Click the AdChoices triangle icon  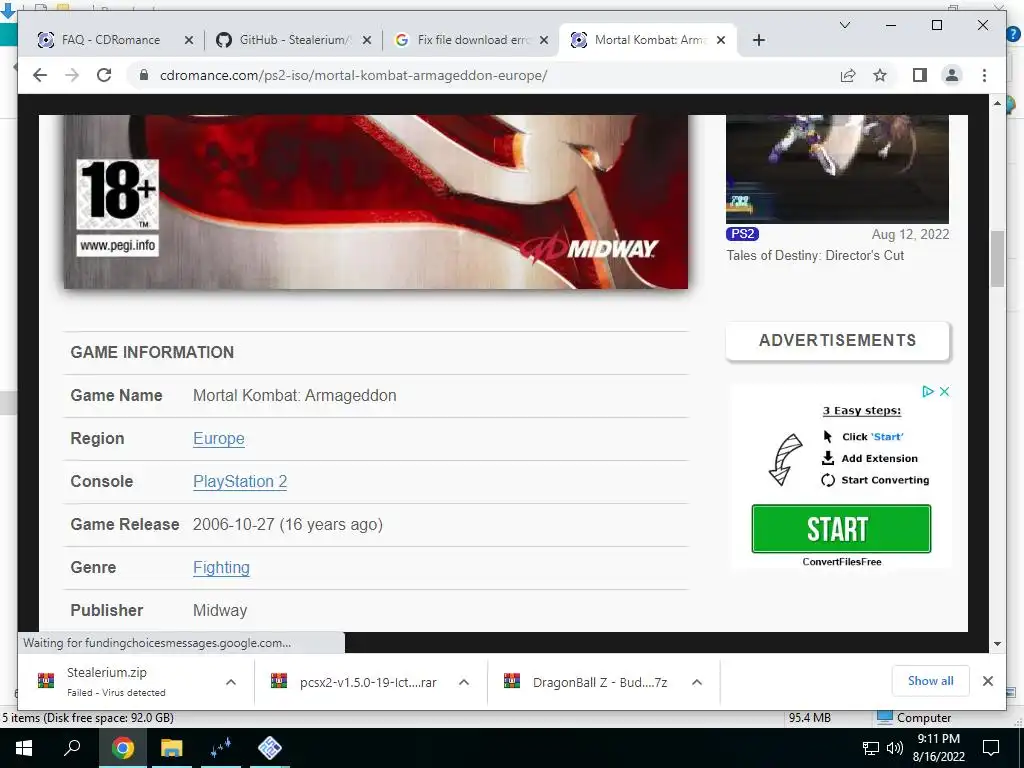click(927, 391)
